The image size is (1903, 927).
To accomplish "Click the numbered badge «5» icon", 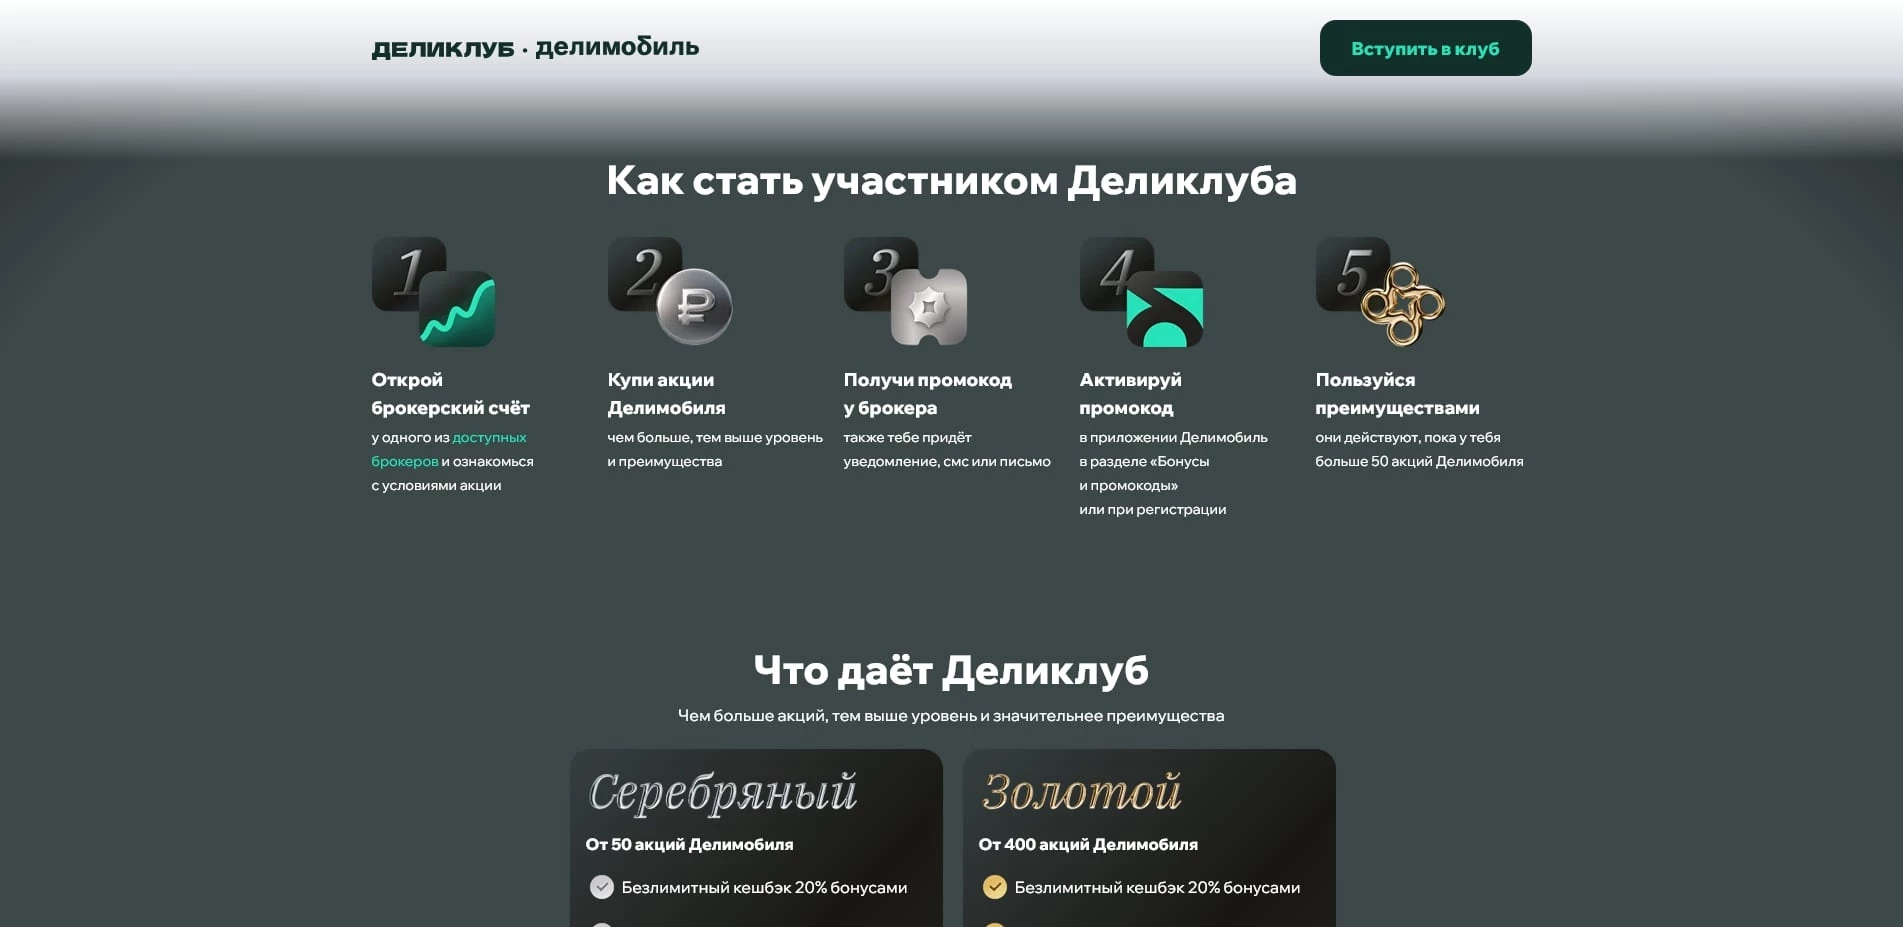I will [x=1352, y=272].
